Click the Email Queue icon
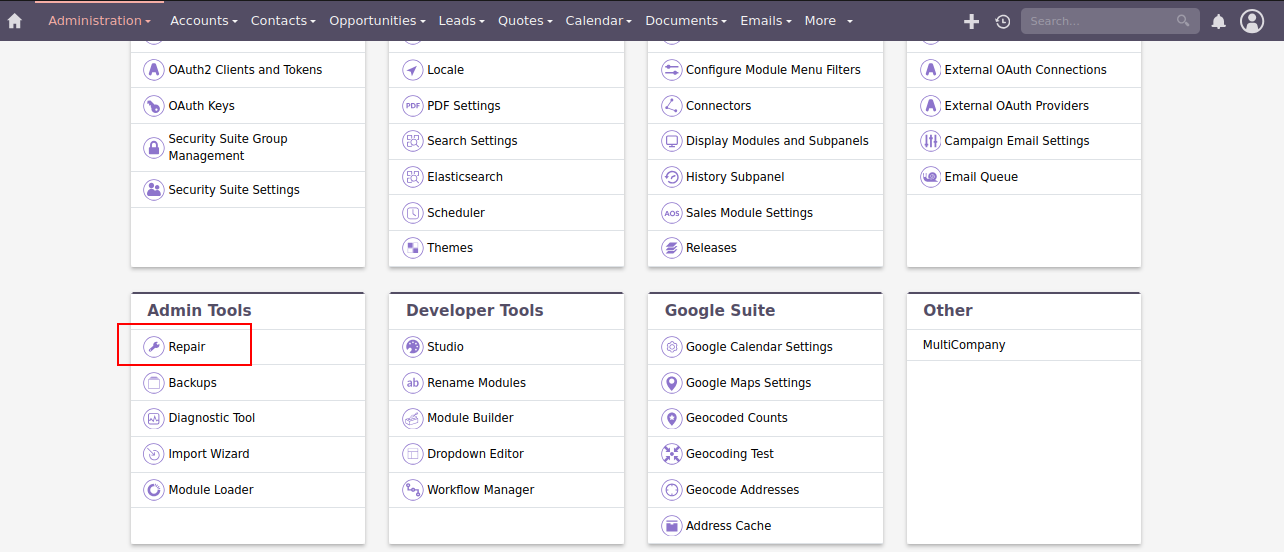 (930, 177)
